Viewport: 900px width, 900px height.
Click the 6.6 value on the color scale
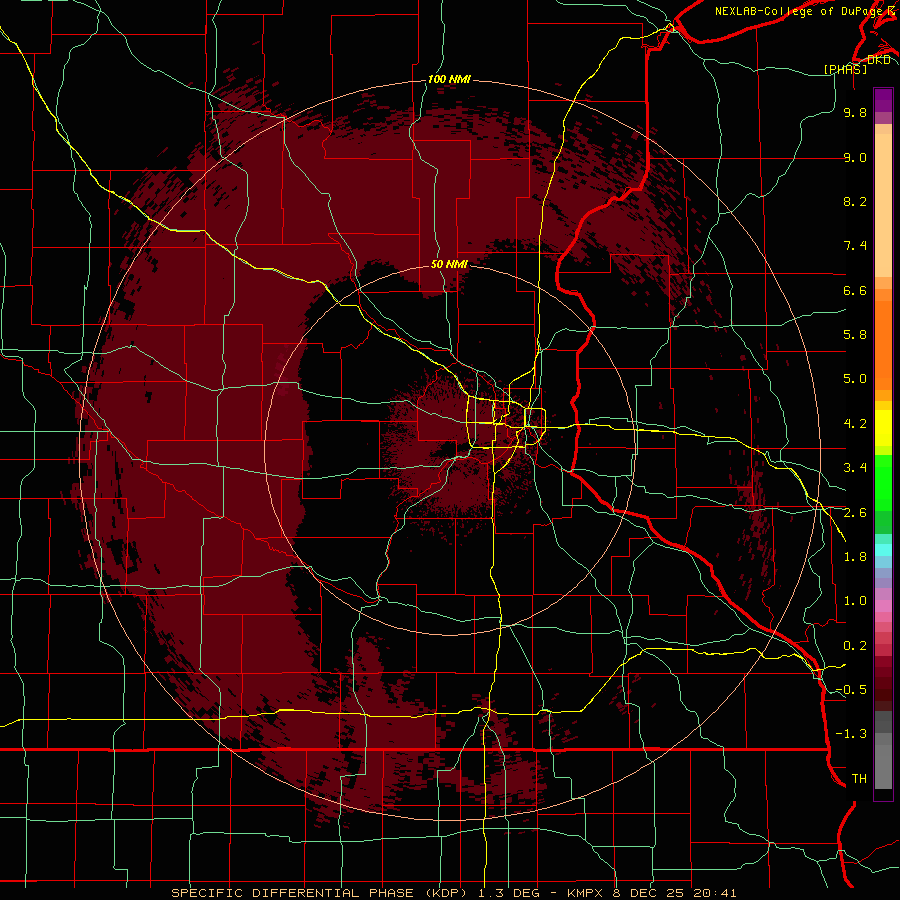click(x=855, y=290)
